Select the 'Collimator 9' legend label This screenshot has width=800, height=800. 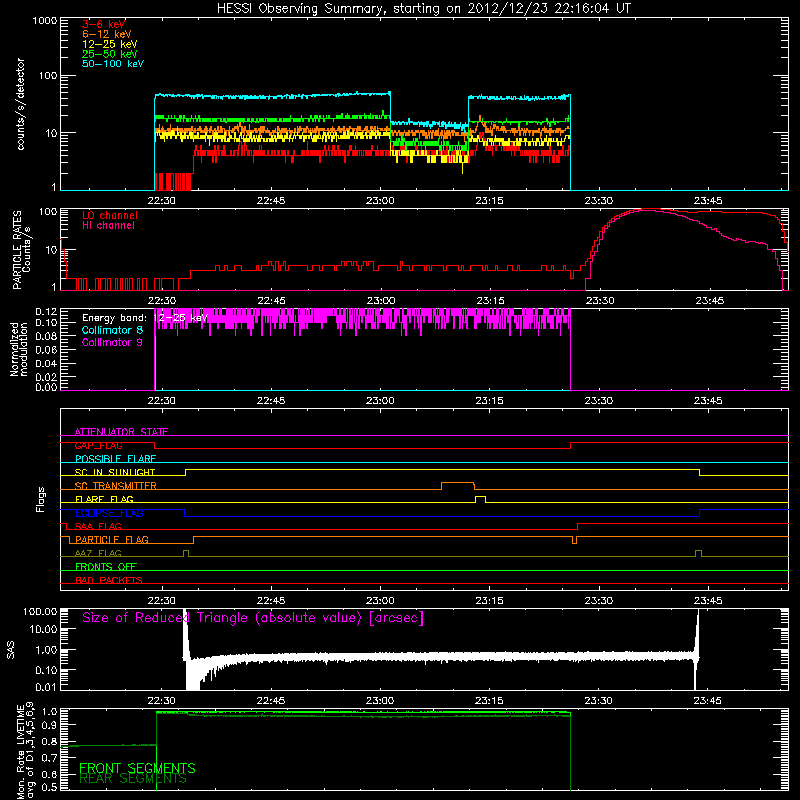click(x=112, y=342)
